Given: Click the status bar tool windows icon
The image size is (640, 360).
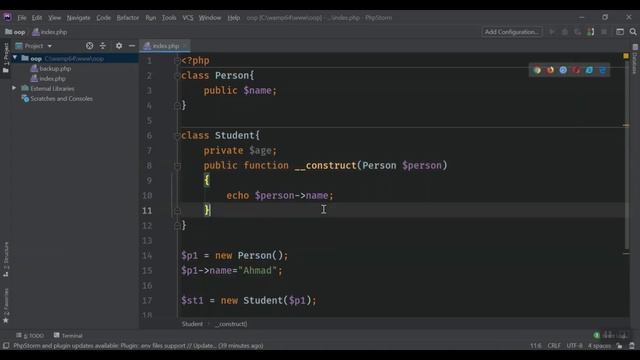Looking at the screenshot, I should click(x=6, y=346).
